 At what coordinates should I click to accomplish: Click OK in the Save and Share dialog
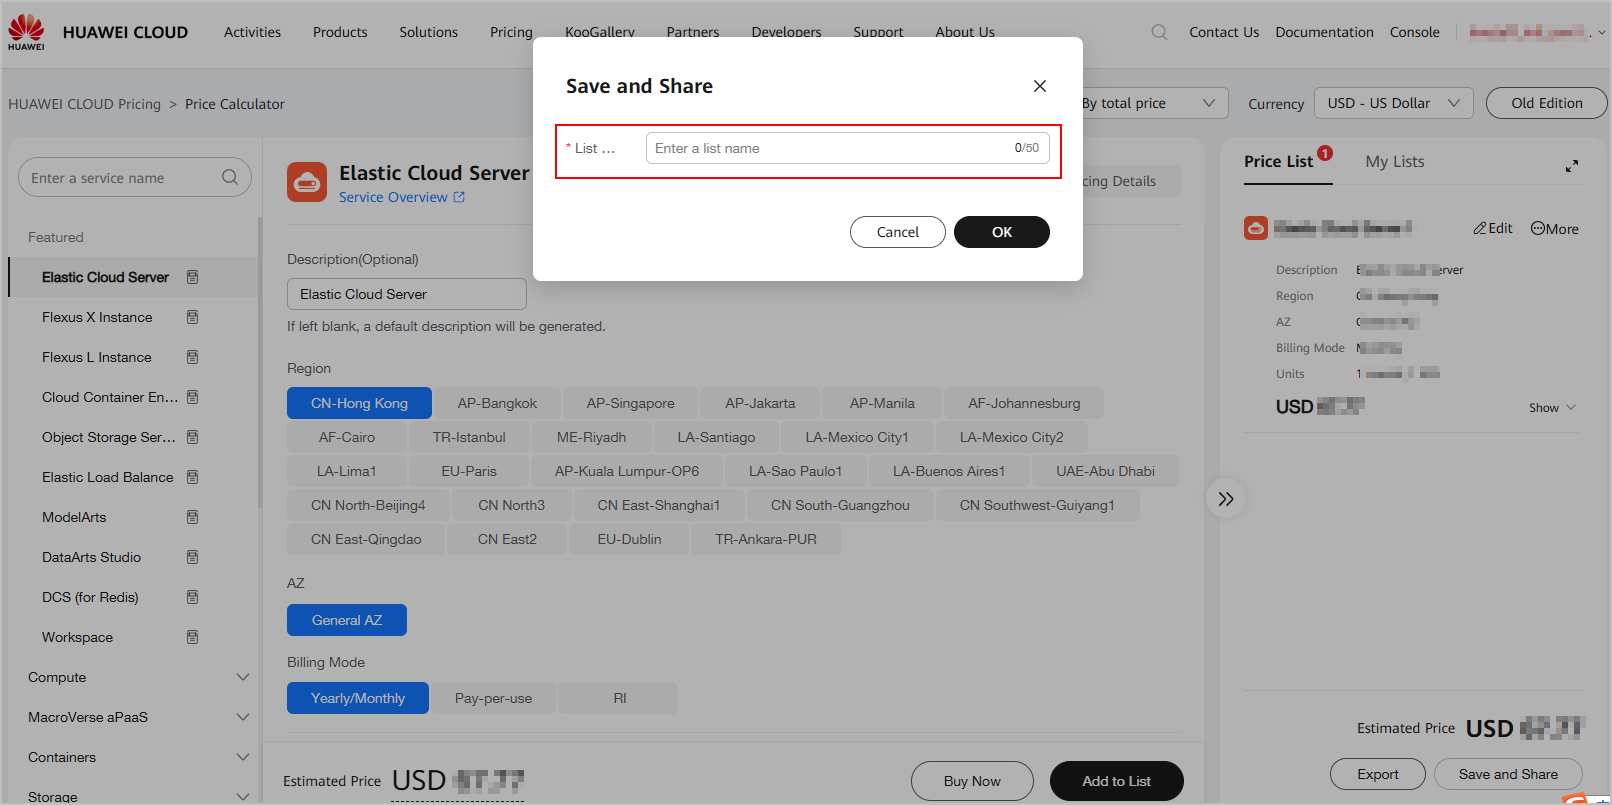tap(1002, 232)
